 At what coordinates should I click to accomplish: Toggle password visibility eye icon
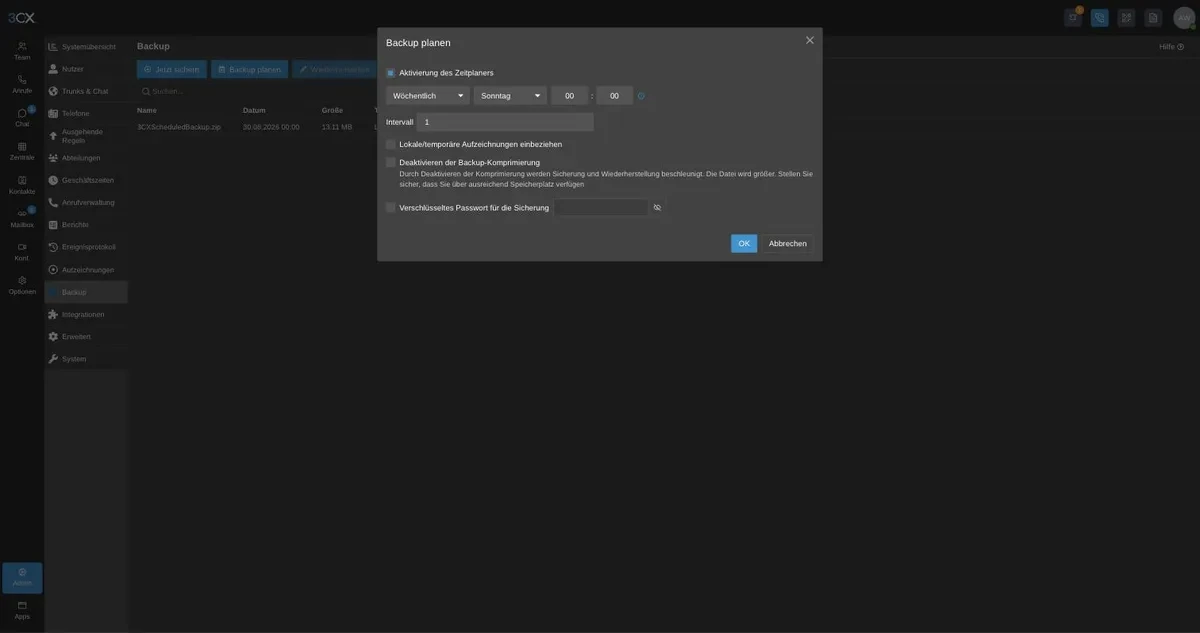tap(657, 207)
